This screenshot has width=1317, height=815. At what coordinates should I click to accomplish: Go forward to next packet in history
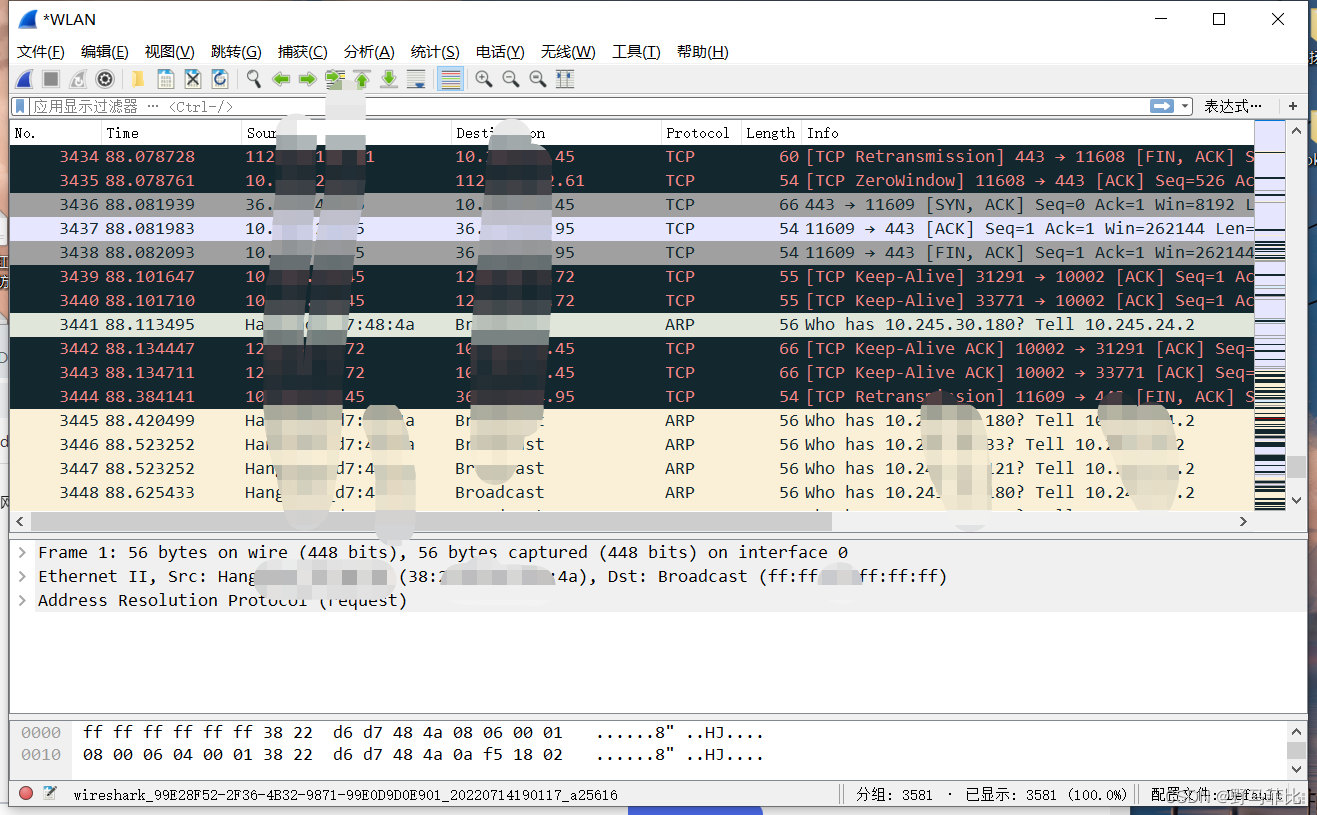click(308, 79)
